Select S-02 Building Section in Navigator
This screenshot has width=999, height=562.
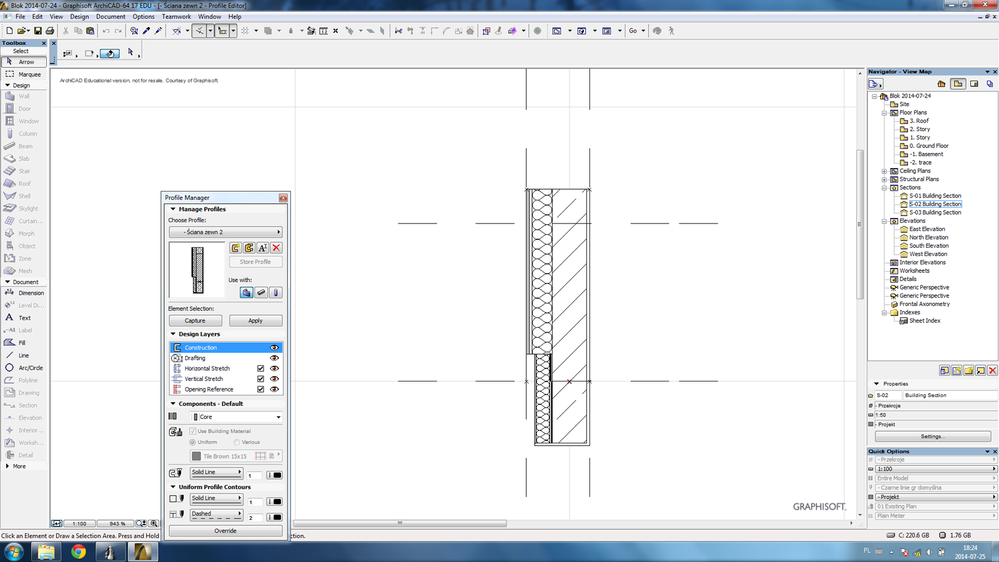tap(935, 204)
